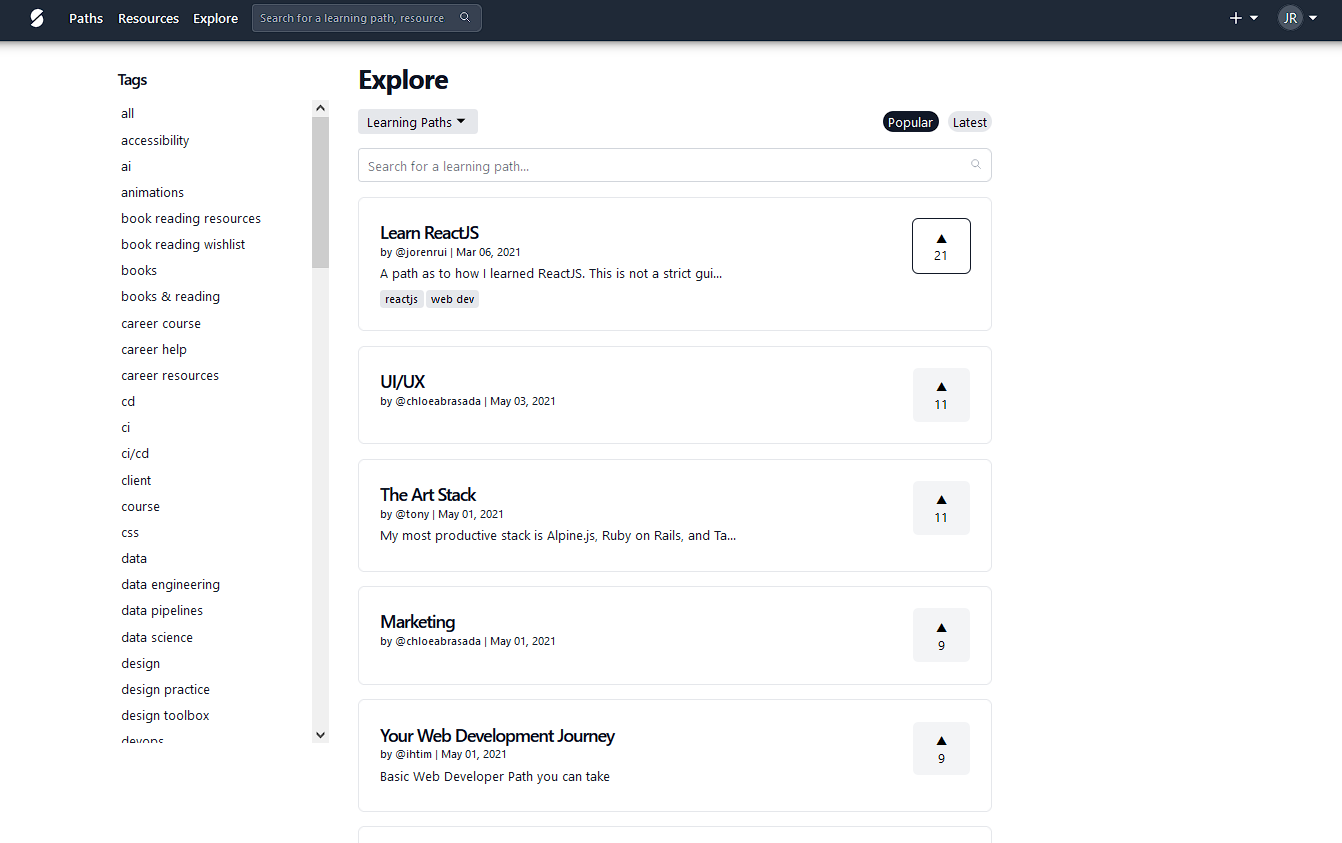This screenshot has height=843, width=1342.
Task: Click the JR avatar icon
Action: [x=1290, y=17]
